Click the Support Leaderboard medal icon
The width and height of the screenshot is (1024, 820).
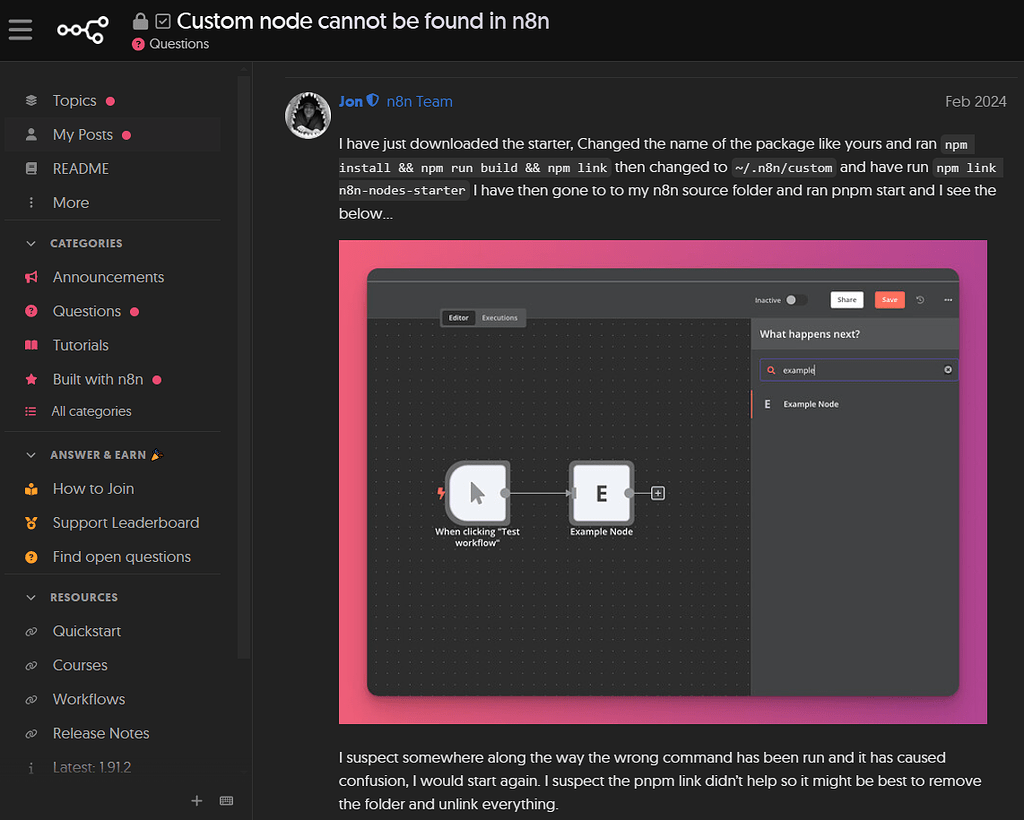32,523
